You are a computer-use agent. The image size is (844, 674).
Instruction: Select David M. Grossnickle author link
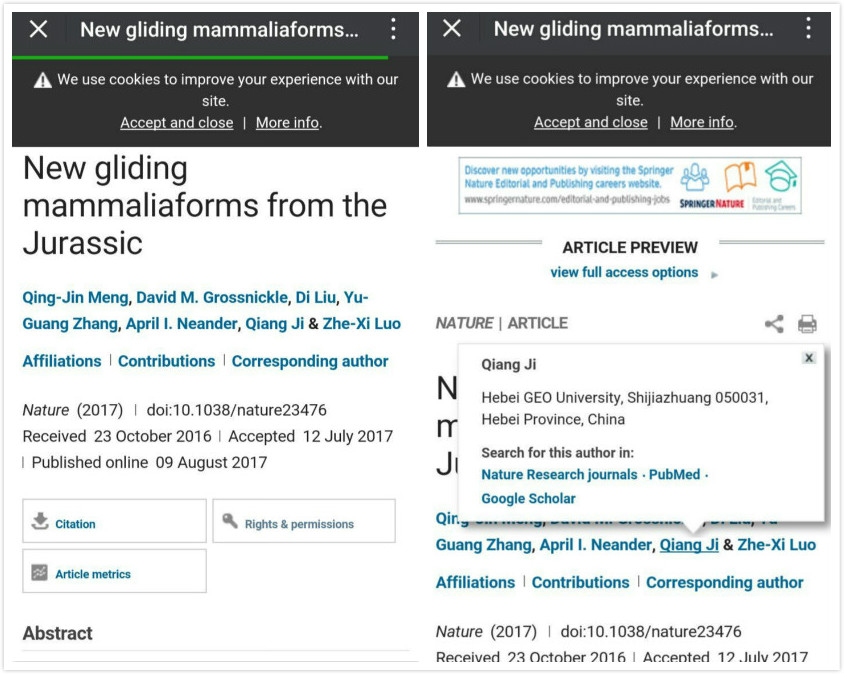click(211, 297)
